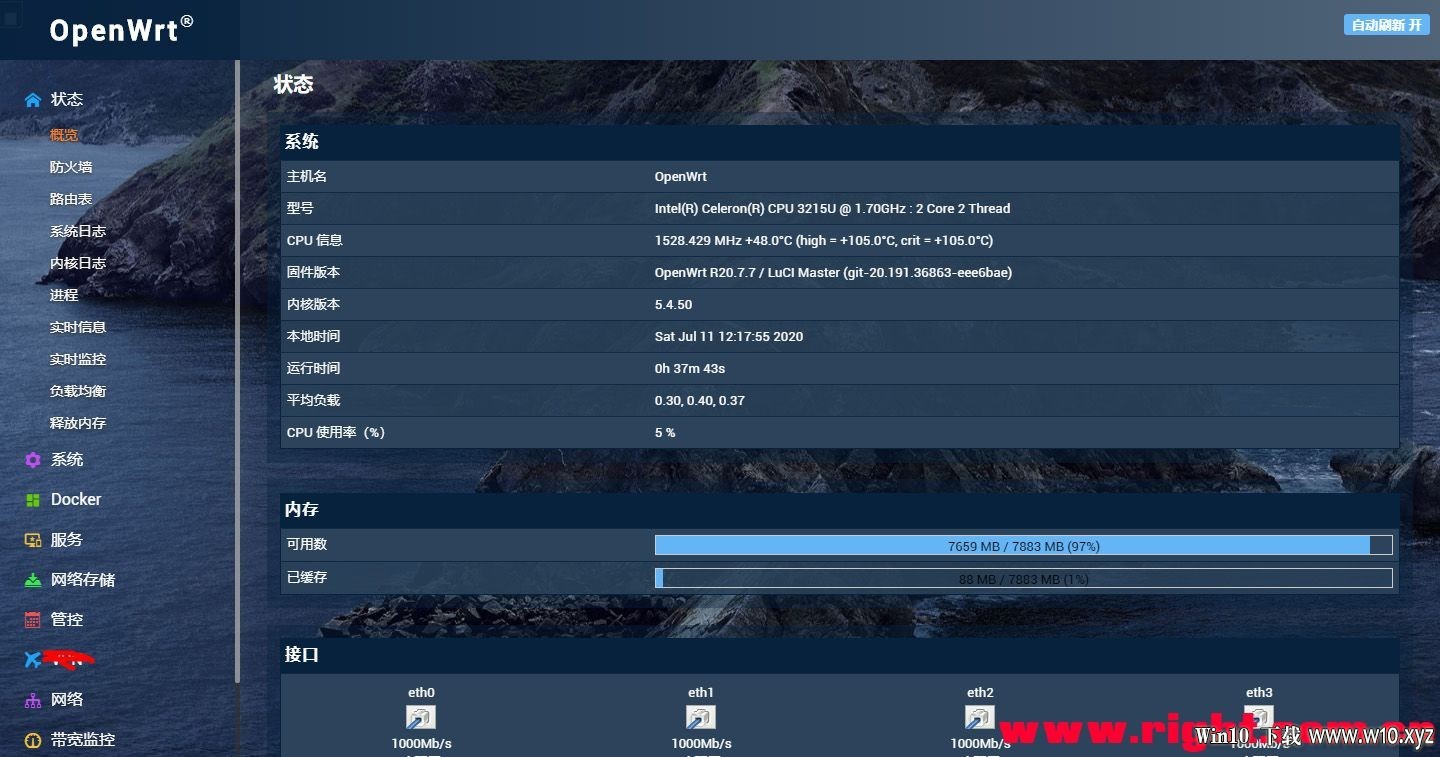This screenshot has height=757, width=1440.
Task: Click the local time Sat Jul 11 12:17:55 2020
Action: coord(729,336)
